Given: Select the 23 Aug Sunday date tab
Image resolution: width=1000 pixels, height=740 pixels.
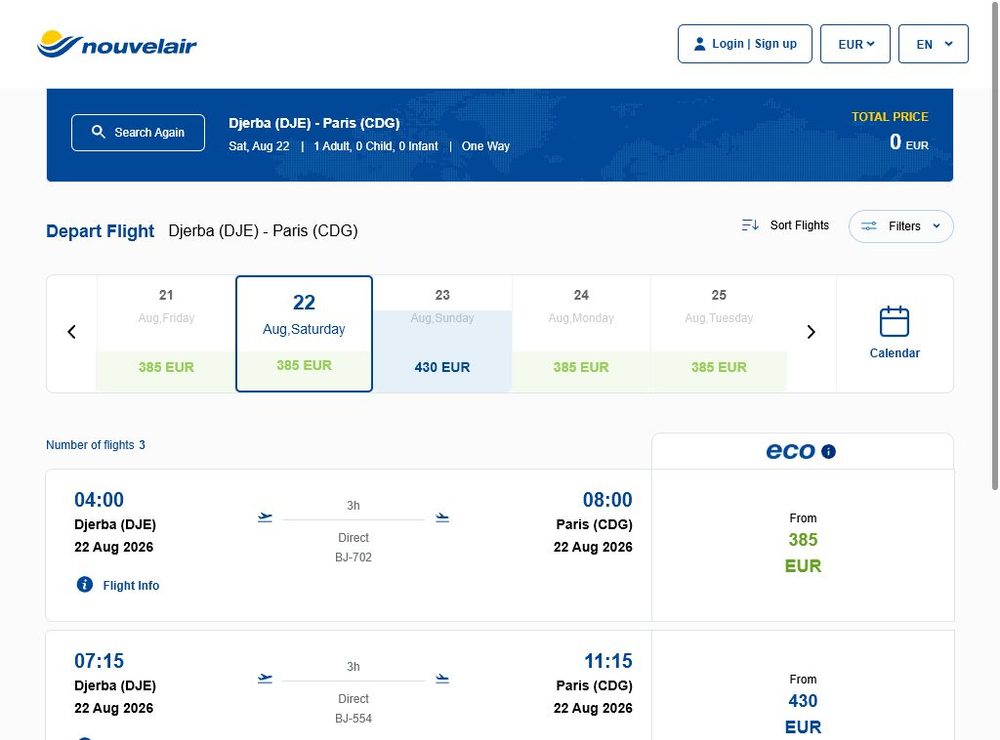Looking at the screenshot, I should [x=442, y=333].
